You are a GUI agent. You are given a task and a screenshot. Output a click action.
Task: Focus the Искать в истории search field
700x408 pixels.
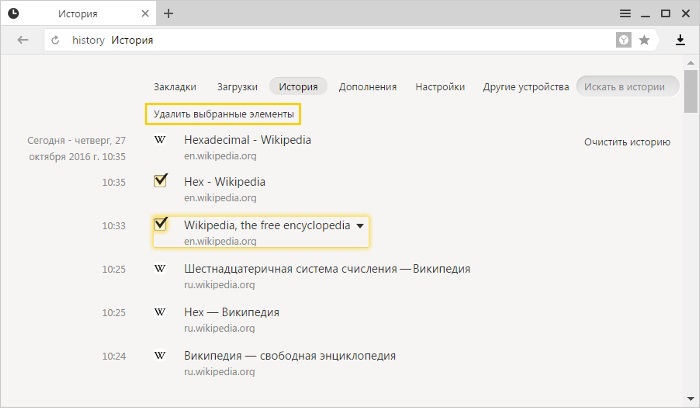(x=628, y=87)
